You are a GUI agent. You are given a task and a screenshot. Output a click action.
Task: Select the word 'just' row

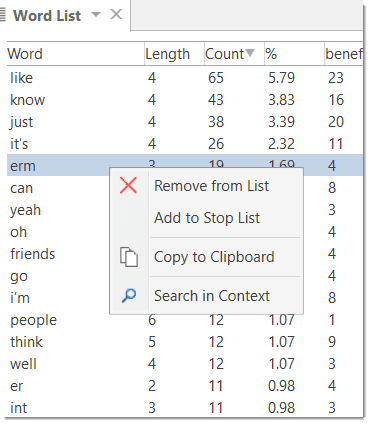pyautogui.click(x=185, y=122)
